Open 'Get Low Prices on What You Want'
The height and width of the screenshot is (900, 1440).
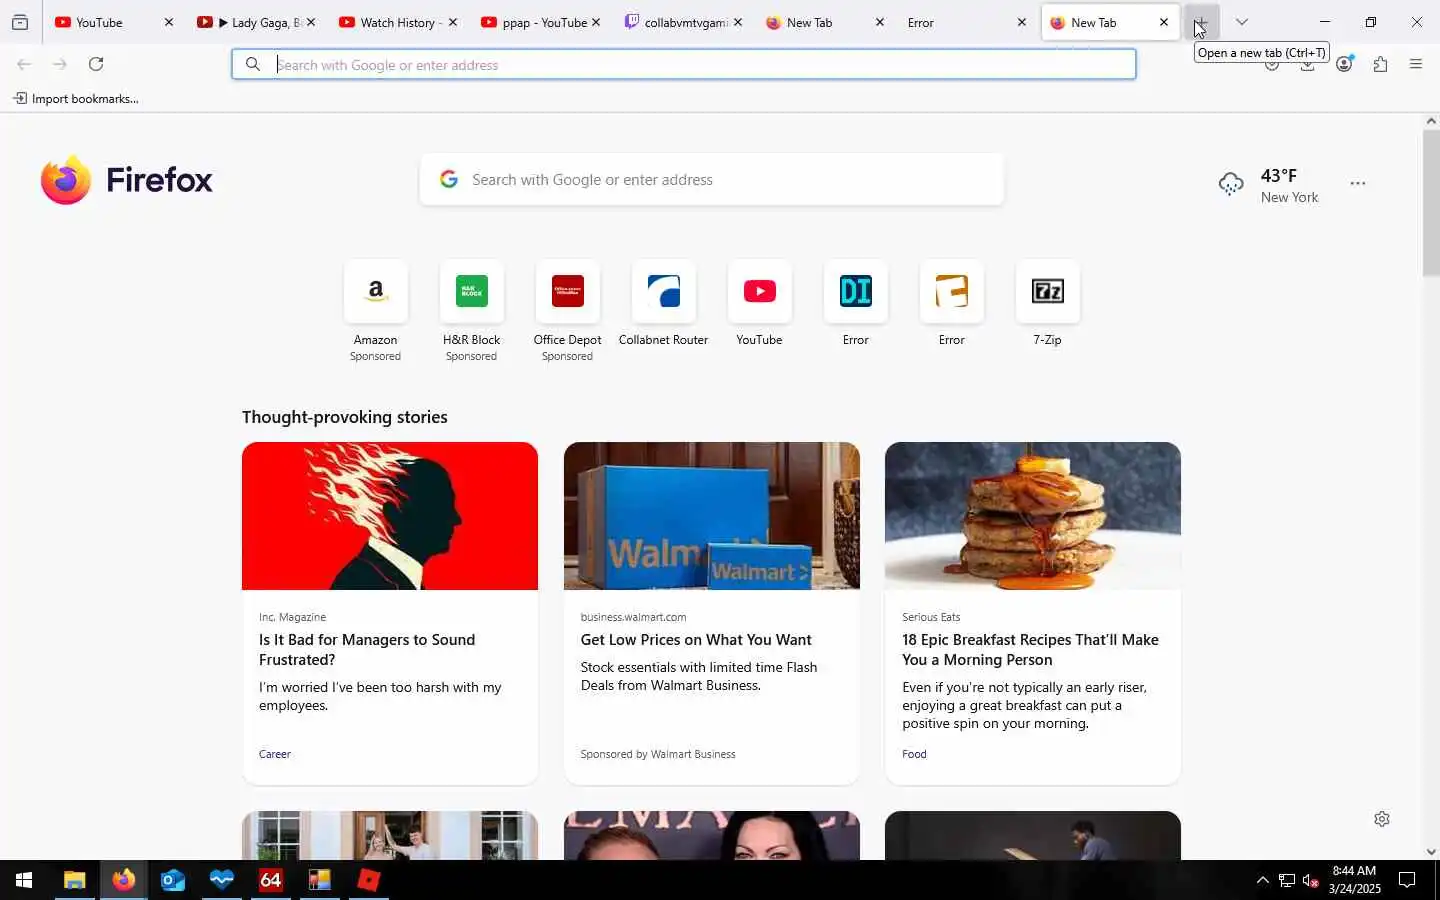pos(696,640)
